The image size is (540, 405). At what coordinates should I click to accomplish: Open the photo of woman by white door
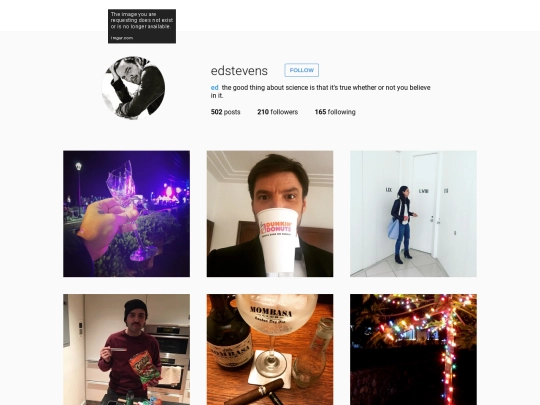pos(413,214)
